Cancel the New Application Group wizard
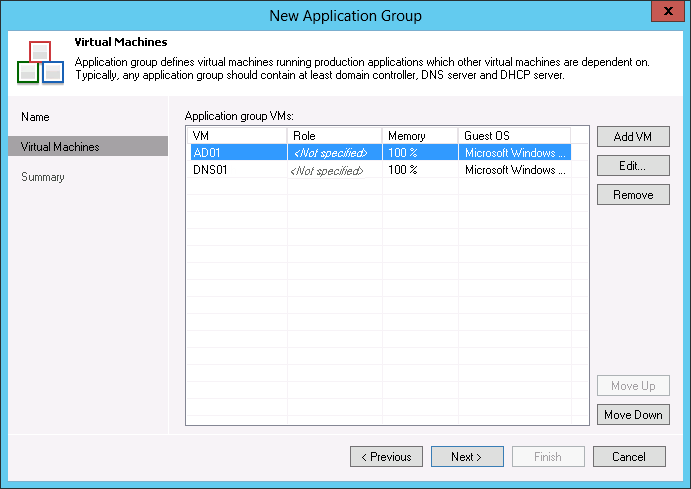Screen dimensions: 691x489 pyautogui.click(x=629, y=457)
